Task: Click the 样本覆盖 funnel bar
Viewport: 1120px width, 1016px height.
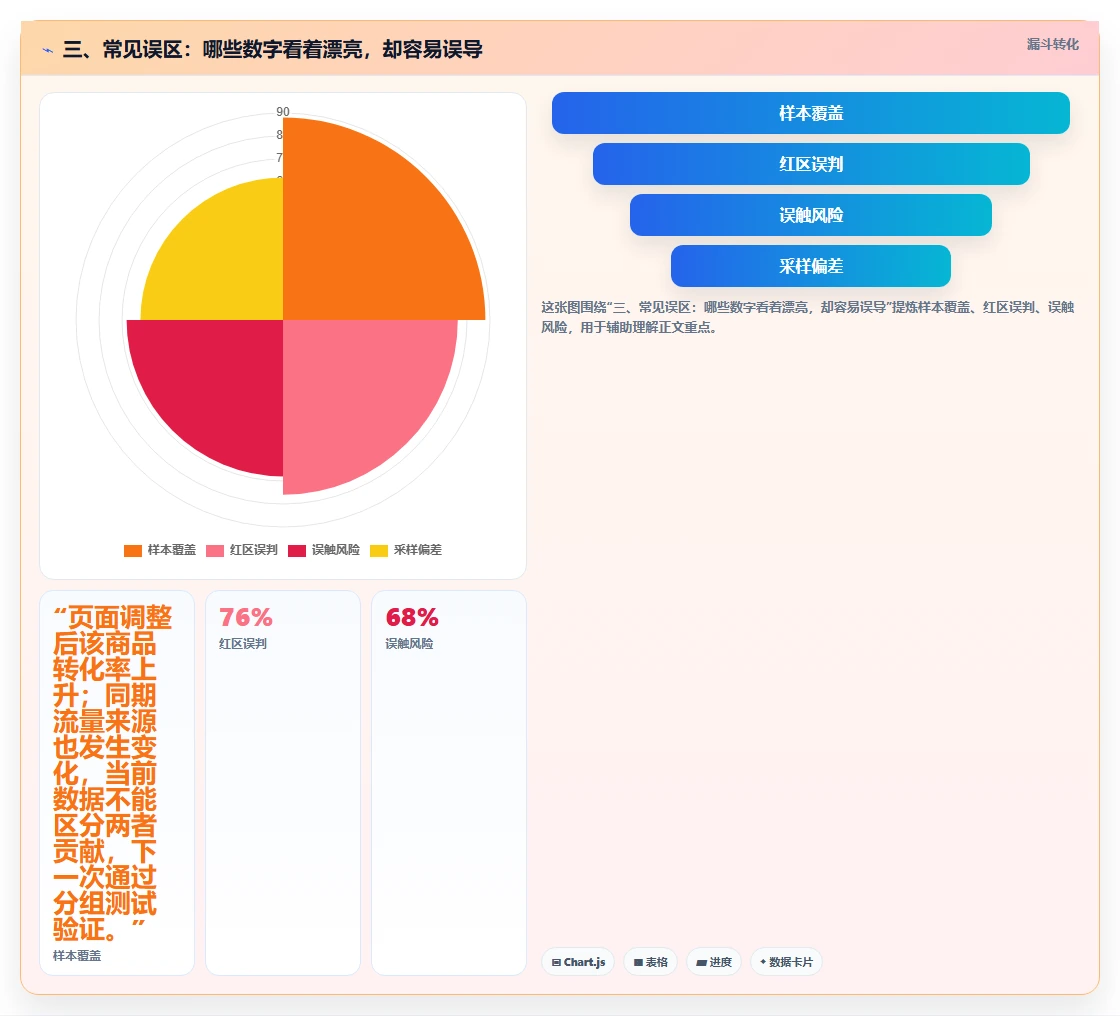Action: pos(811,113)
